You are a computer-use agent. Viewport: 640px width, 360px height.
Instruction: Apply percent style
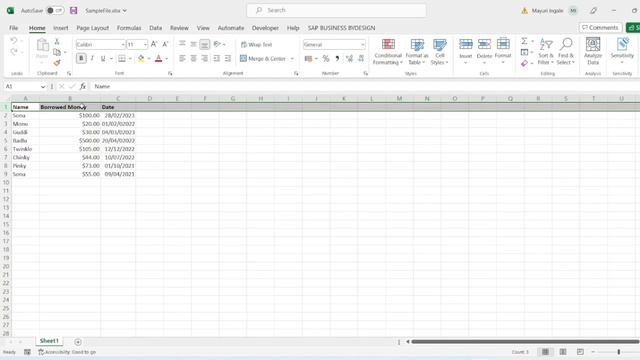326,59
